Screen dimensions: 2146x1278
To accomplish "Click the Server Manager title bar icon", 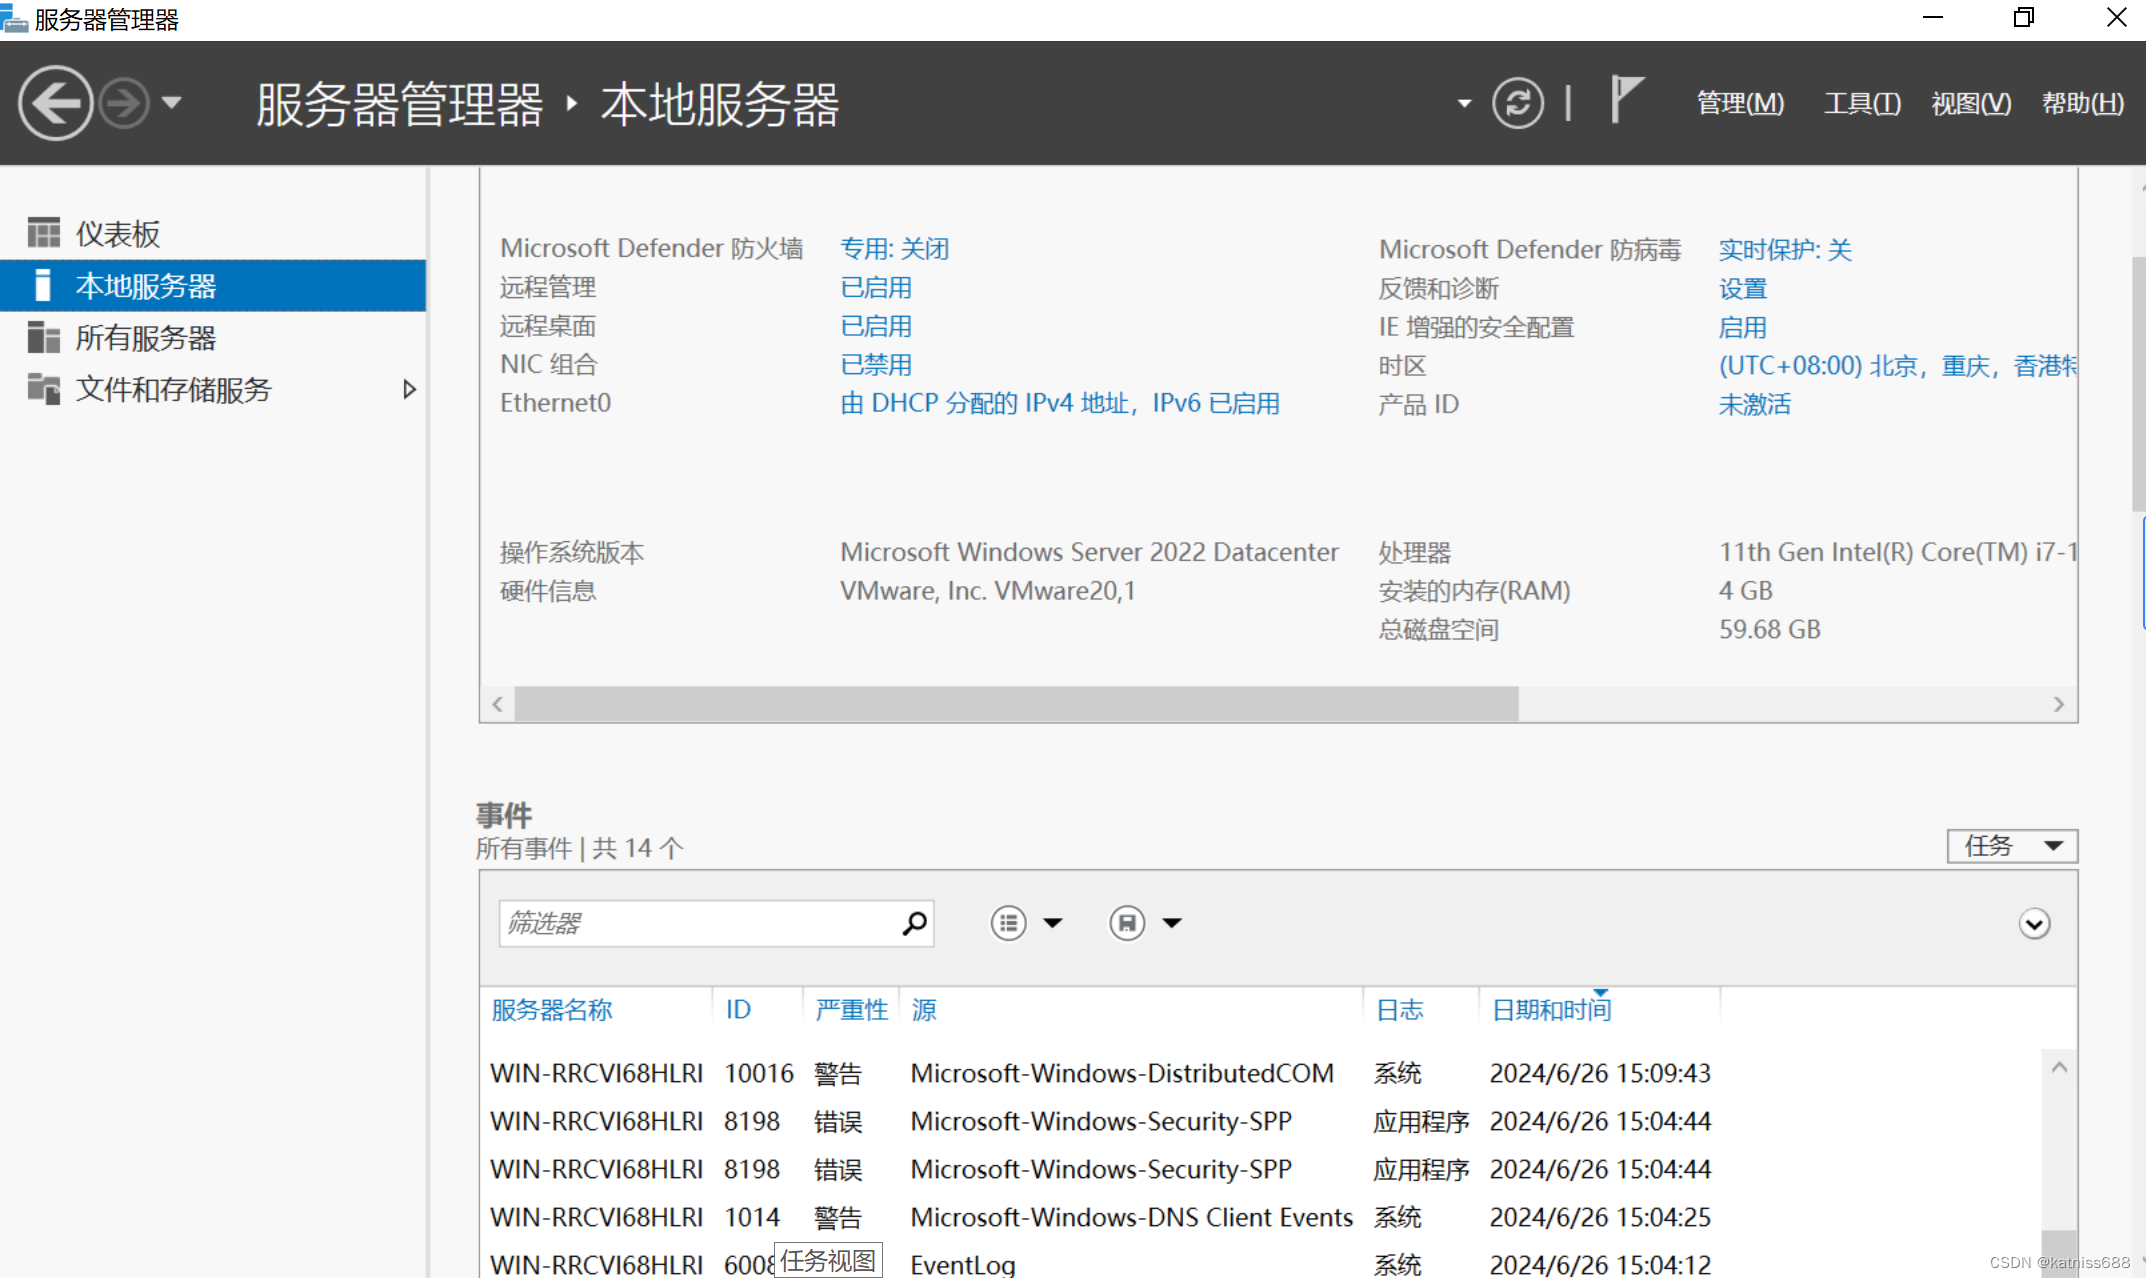I will (14, 18).
